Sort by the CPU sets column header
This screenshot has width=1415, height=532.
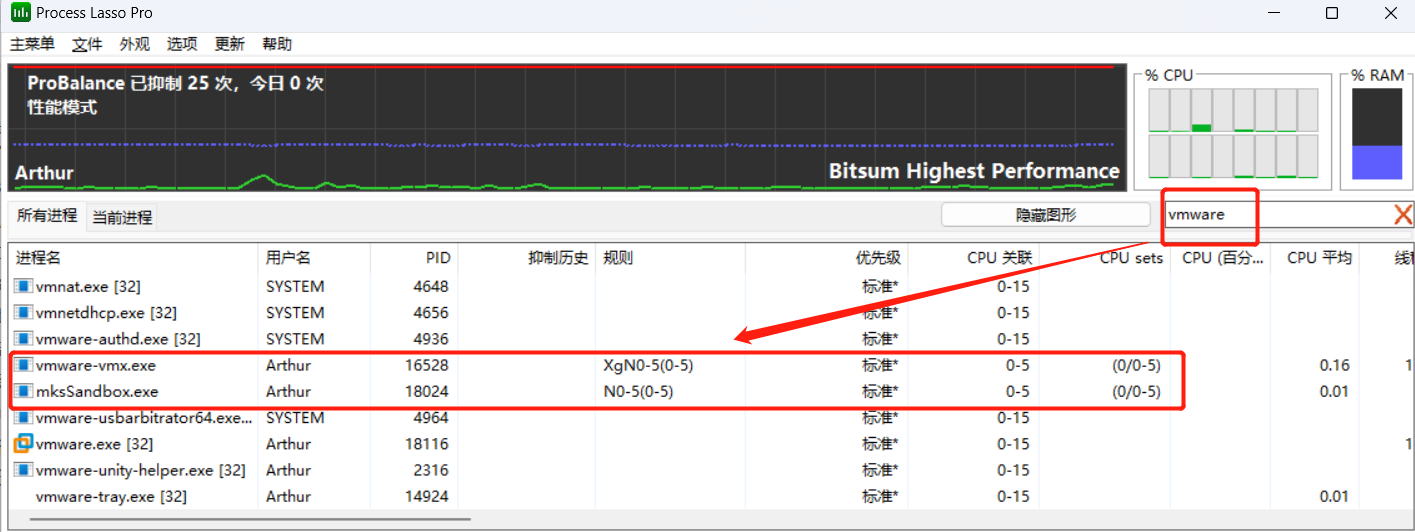click(x=1105, y=258)
